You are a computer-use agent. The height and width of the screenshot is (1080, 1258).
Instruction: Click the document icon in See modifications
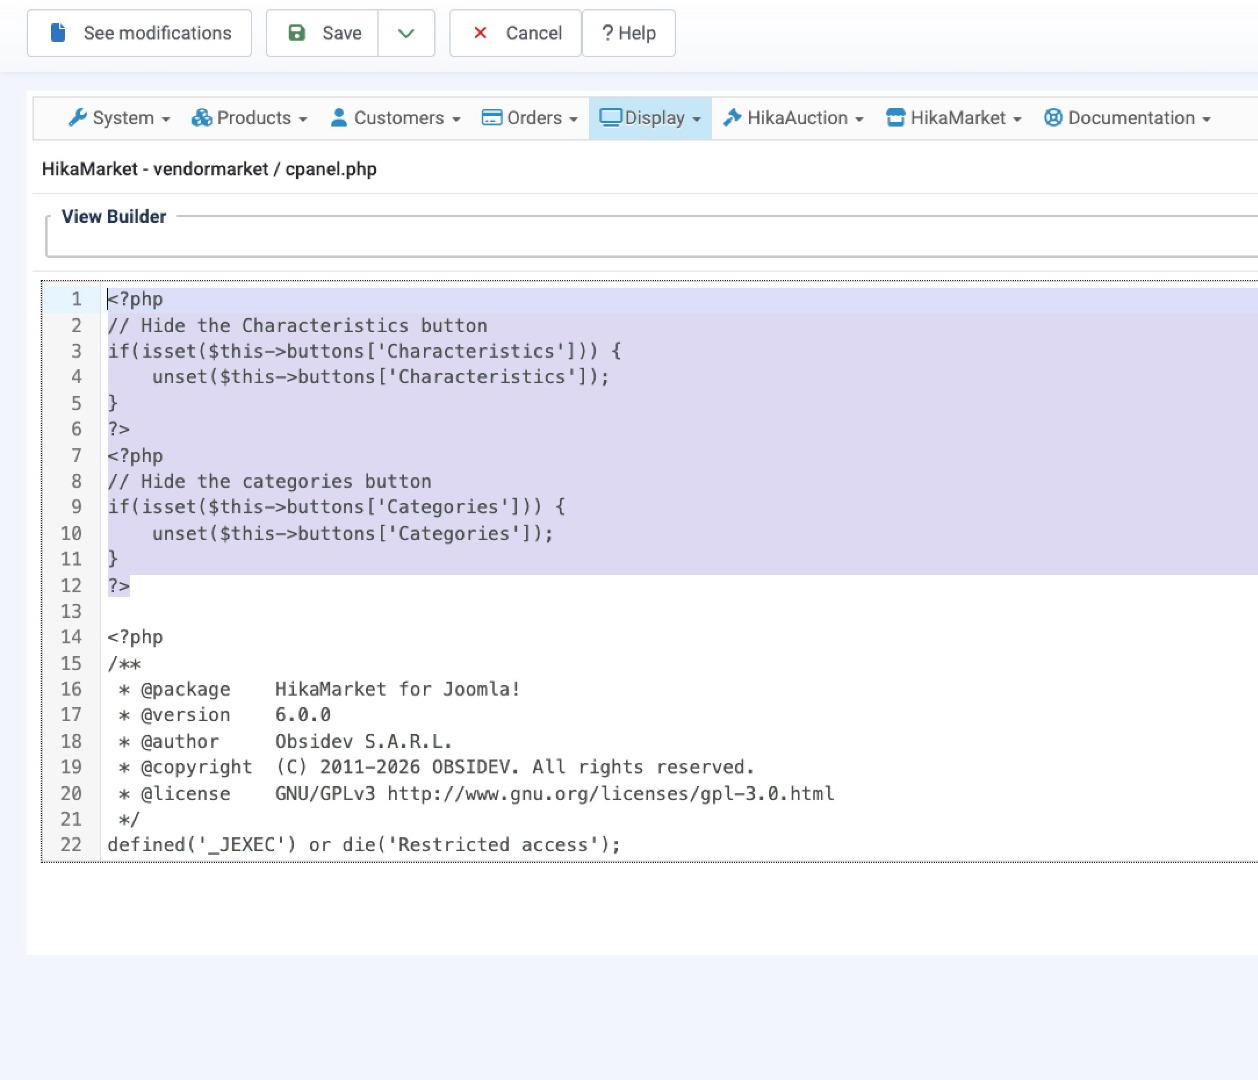[x=58, y=33]
